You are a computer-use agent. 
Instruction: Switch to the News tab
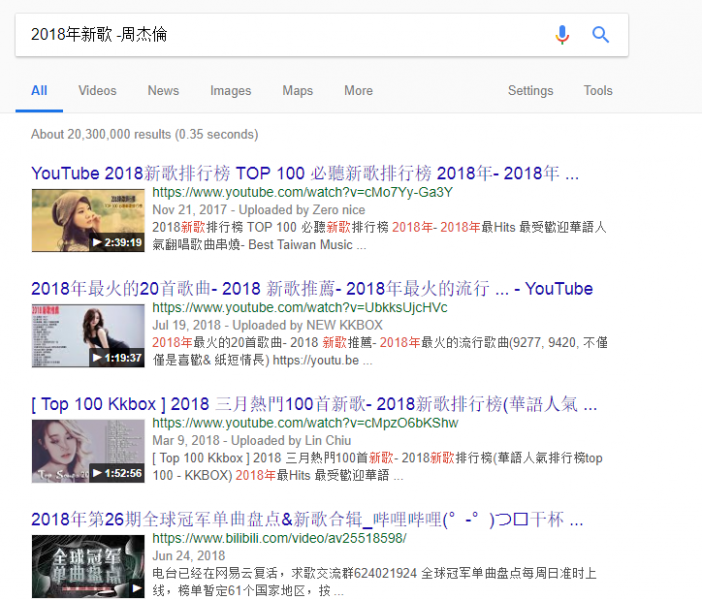[163, 91]
